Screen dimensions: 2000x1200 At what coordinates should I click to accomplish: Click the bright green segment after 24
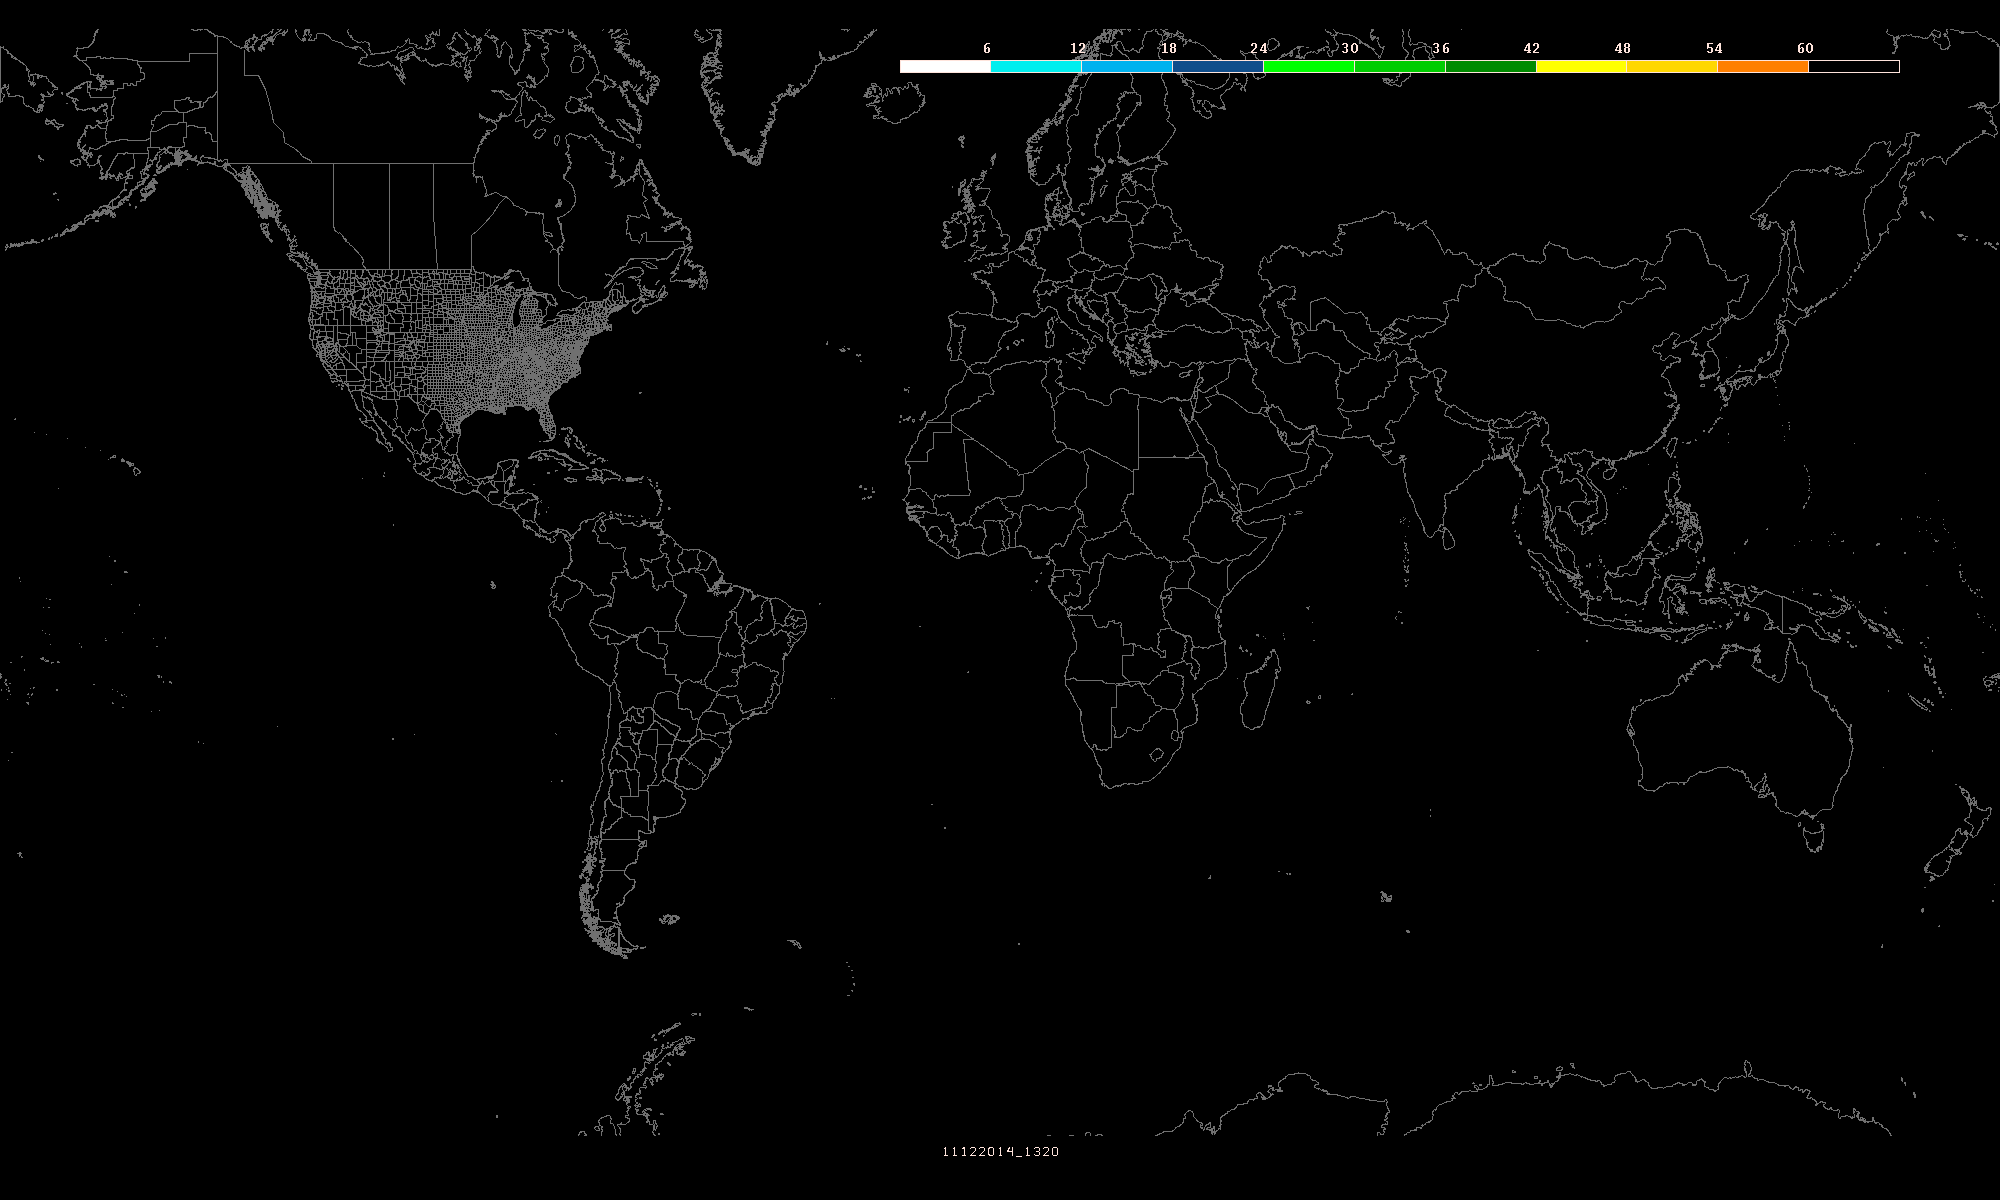coord(1308,67)
